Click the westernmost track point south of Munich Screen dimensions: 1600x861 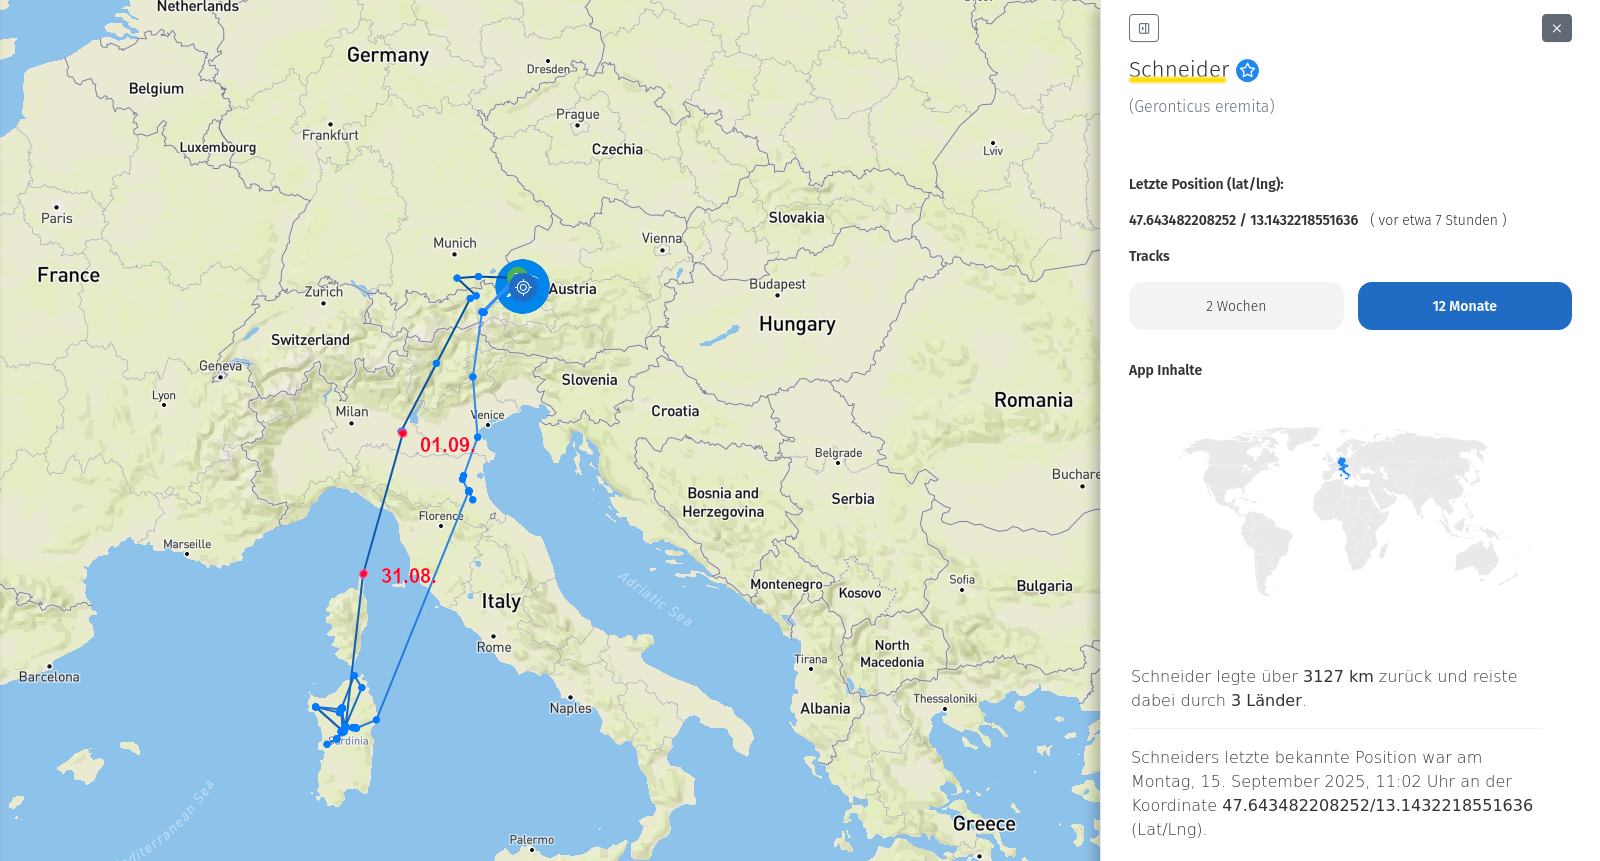[x=457, y=278]
